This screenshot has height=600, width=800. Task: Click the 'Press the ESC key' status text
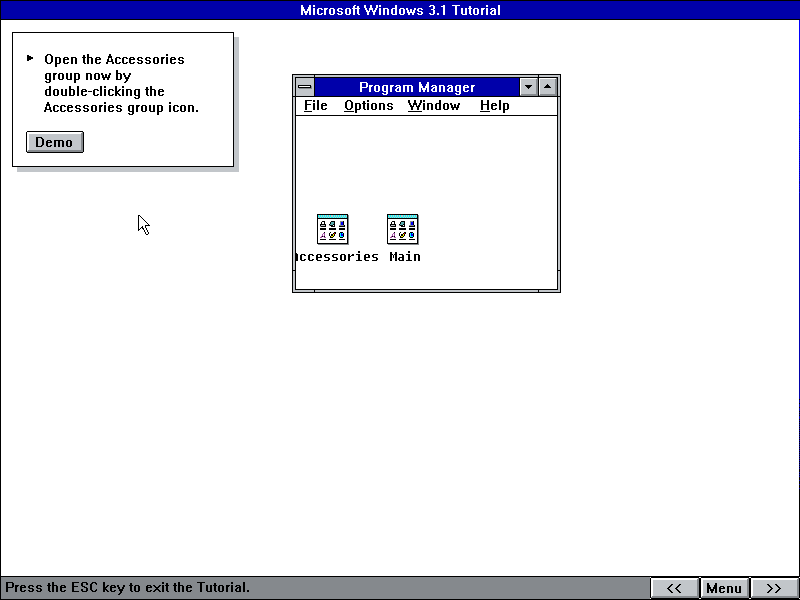(x=128, y=587)
